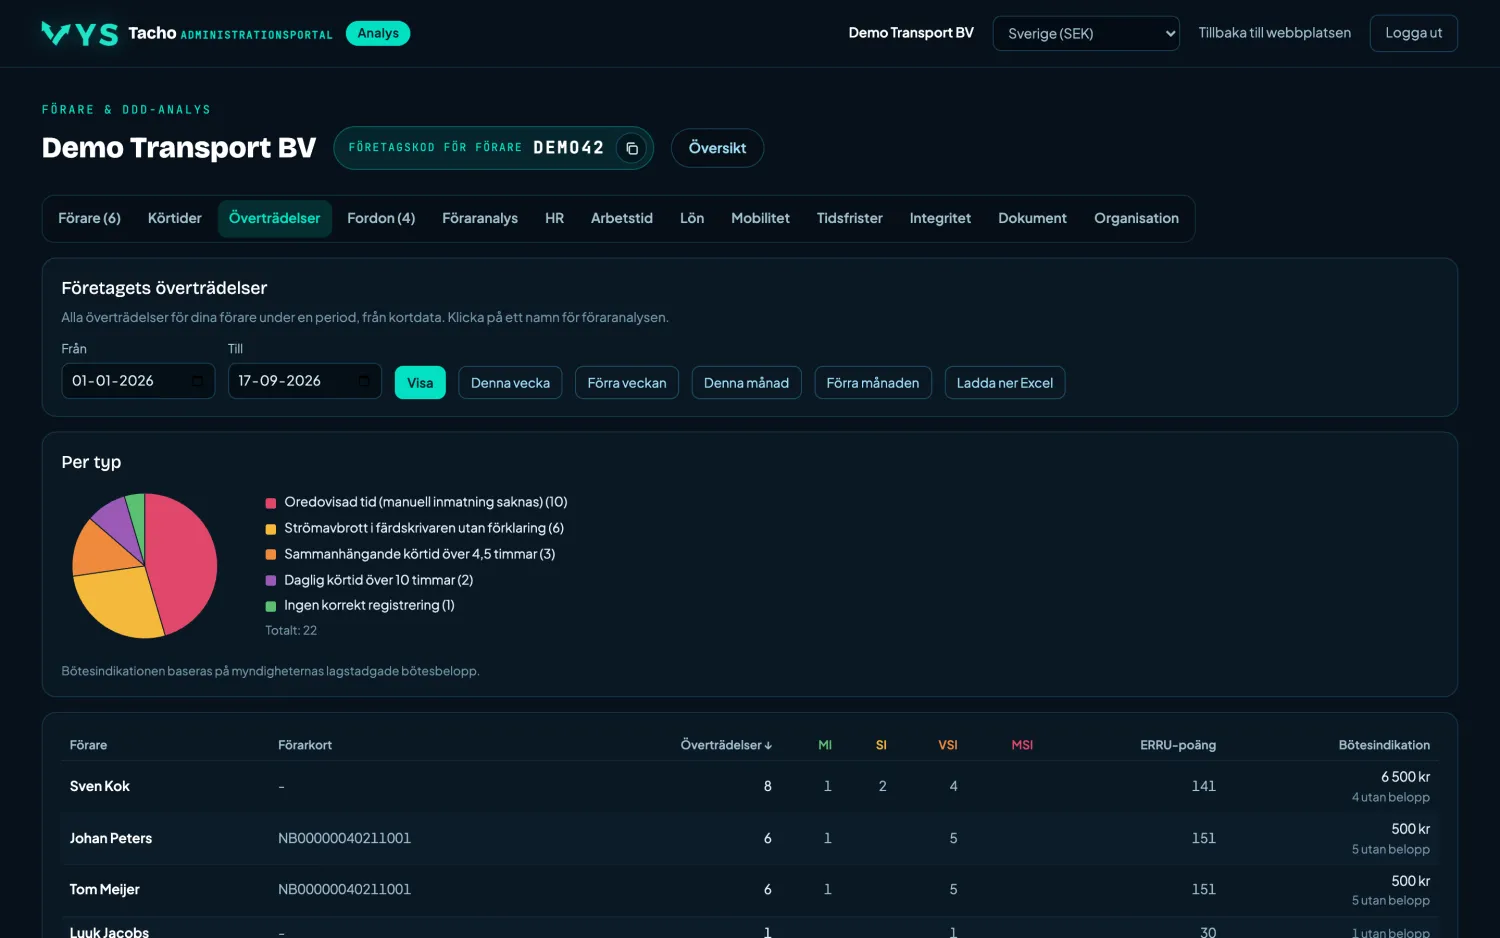Sort by Förarkort column header
Image resolution: width=1500 pixels, height=938 pixels.
pyautogui.click(x=305, y=745)
